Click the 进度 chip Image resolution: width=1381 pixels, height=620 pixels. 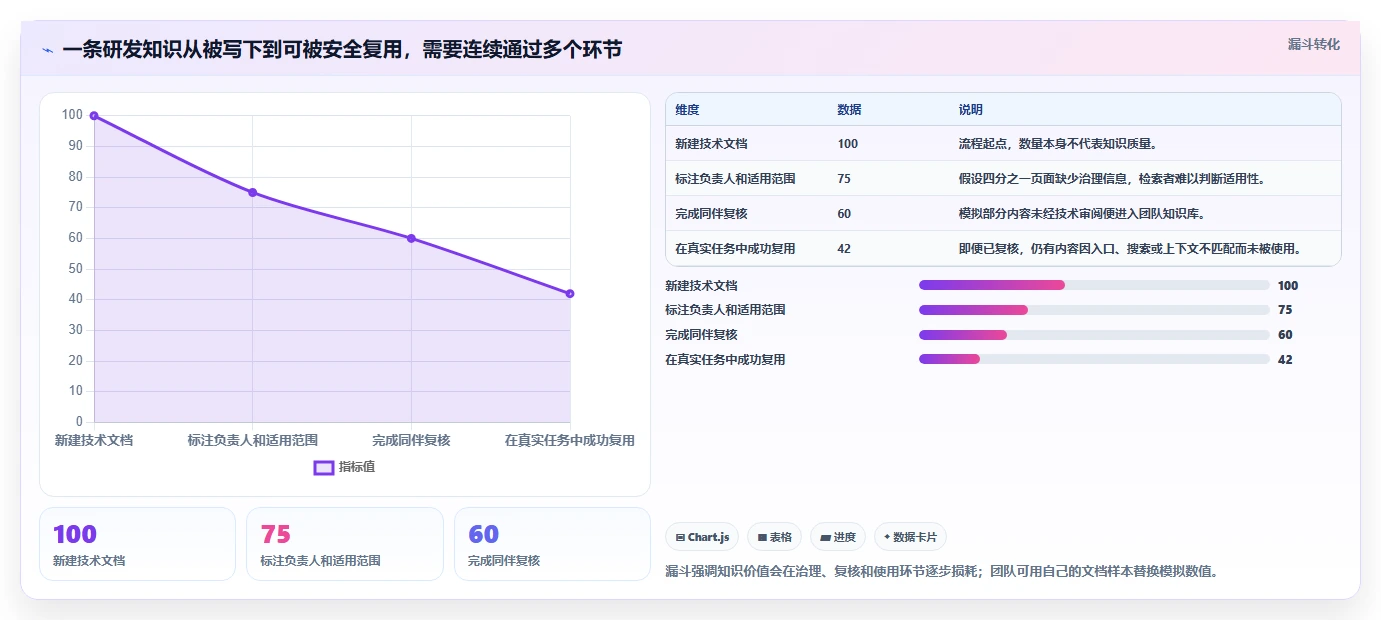tap(838, 537)
